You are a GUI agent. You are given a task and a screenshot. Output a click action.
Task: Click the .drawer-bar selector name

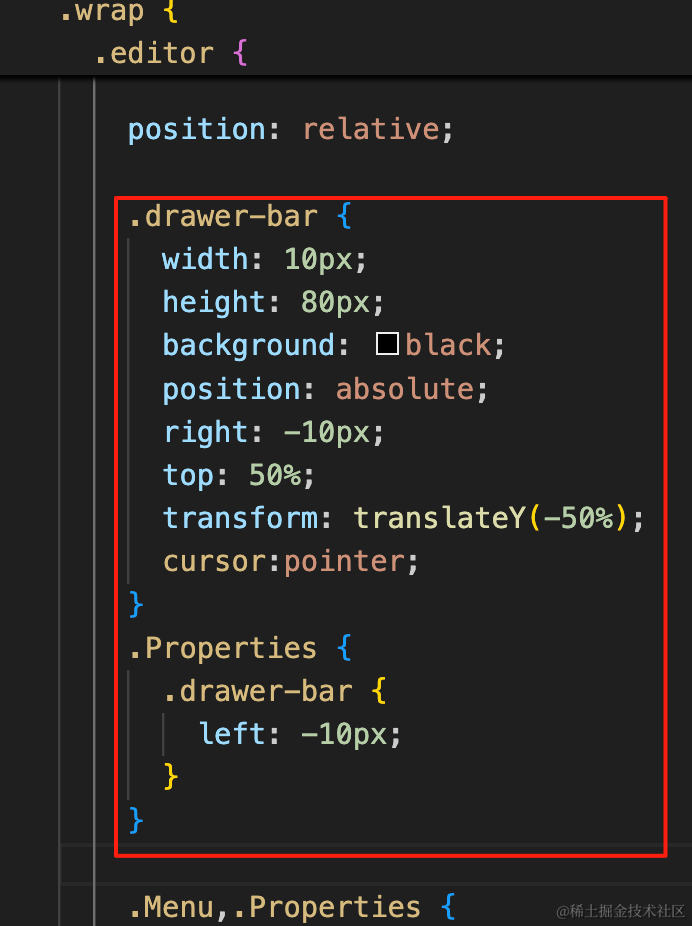223,216
